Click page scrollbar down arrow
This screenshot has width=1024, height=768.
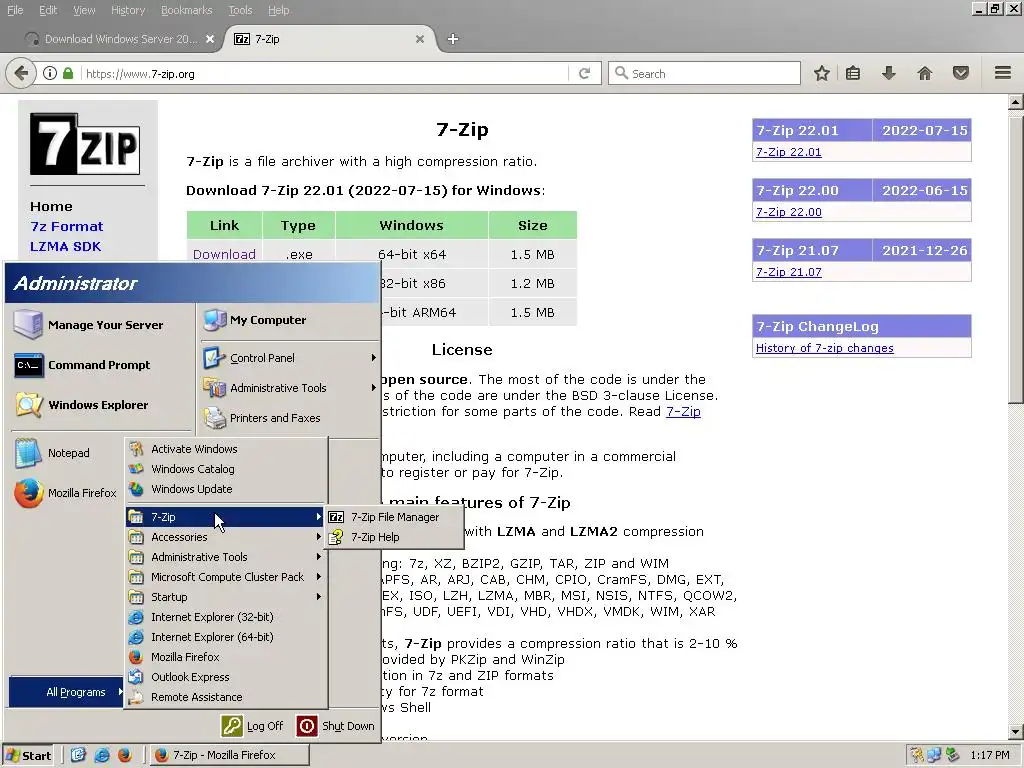click(x=1016, y=731)
